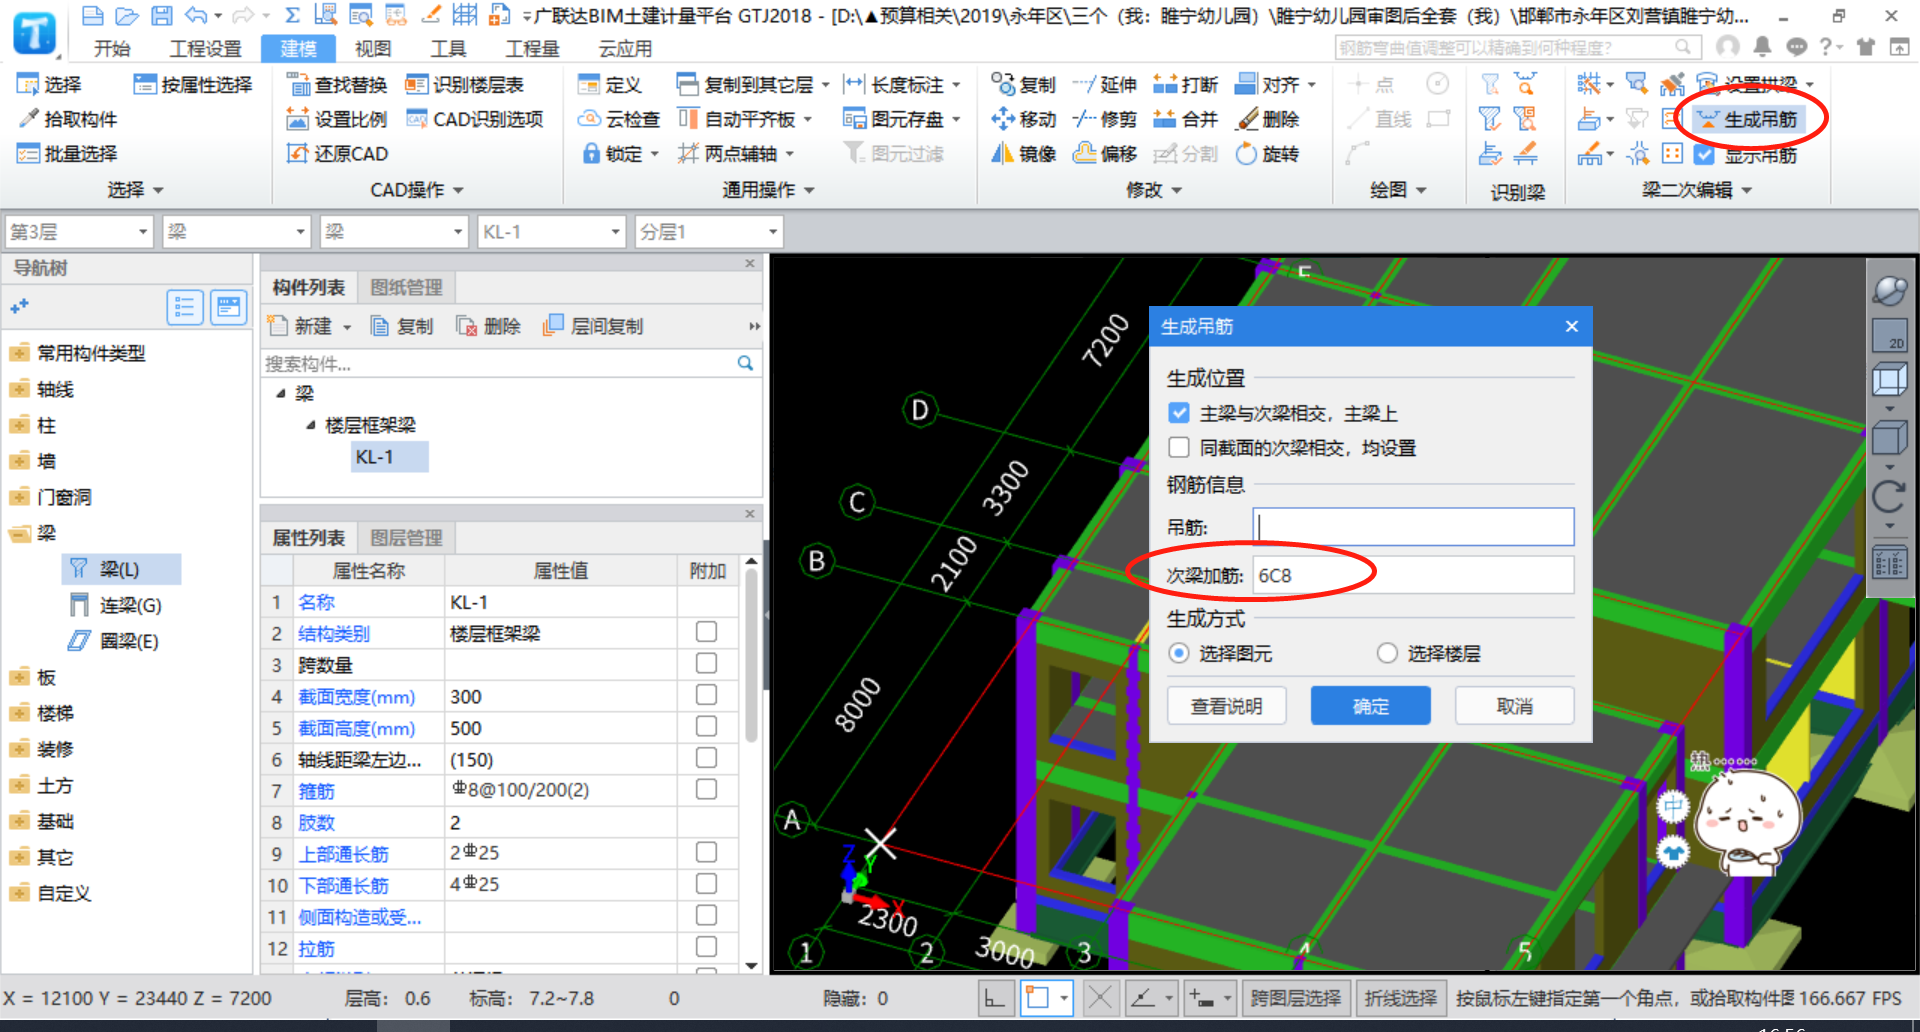
Task: Click the 查看说明 button
Action: coord(1226,706)
